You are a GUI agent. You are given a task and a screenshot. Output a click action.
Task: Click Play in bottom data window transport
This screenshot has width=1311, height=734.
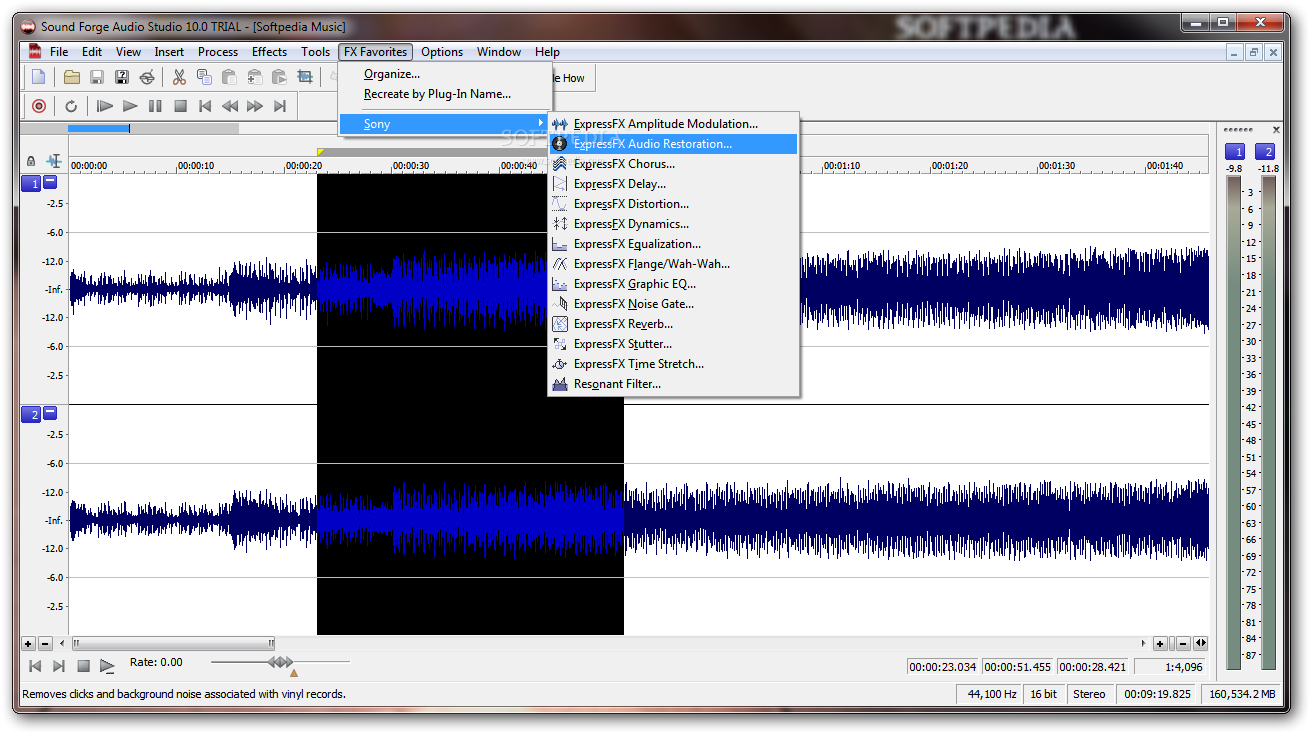coord(107,665)
